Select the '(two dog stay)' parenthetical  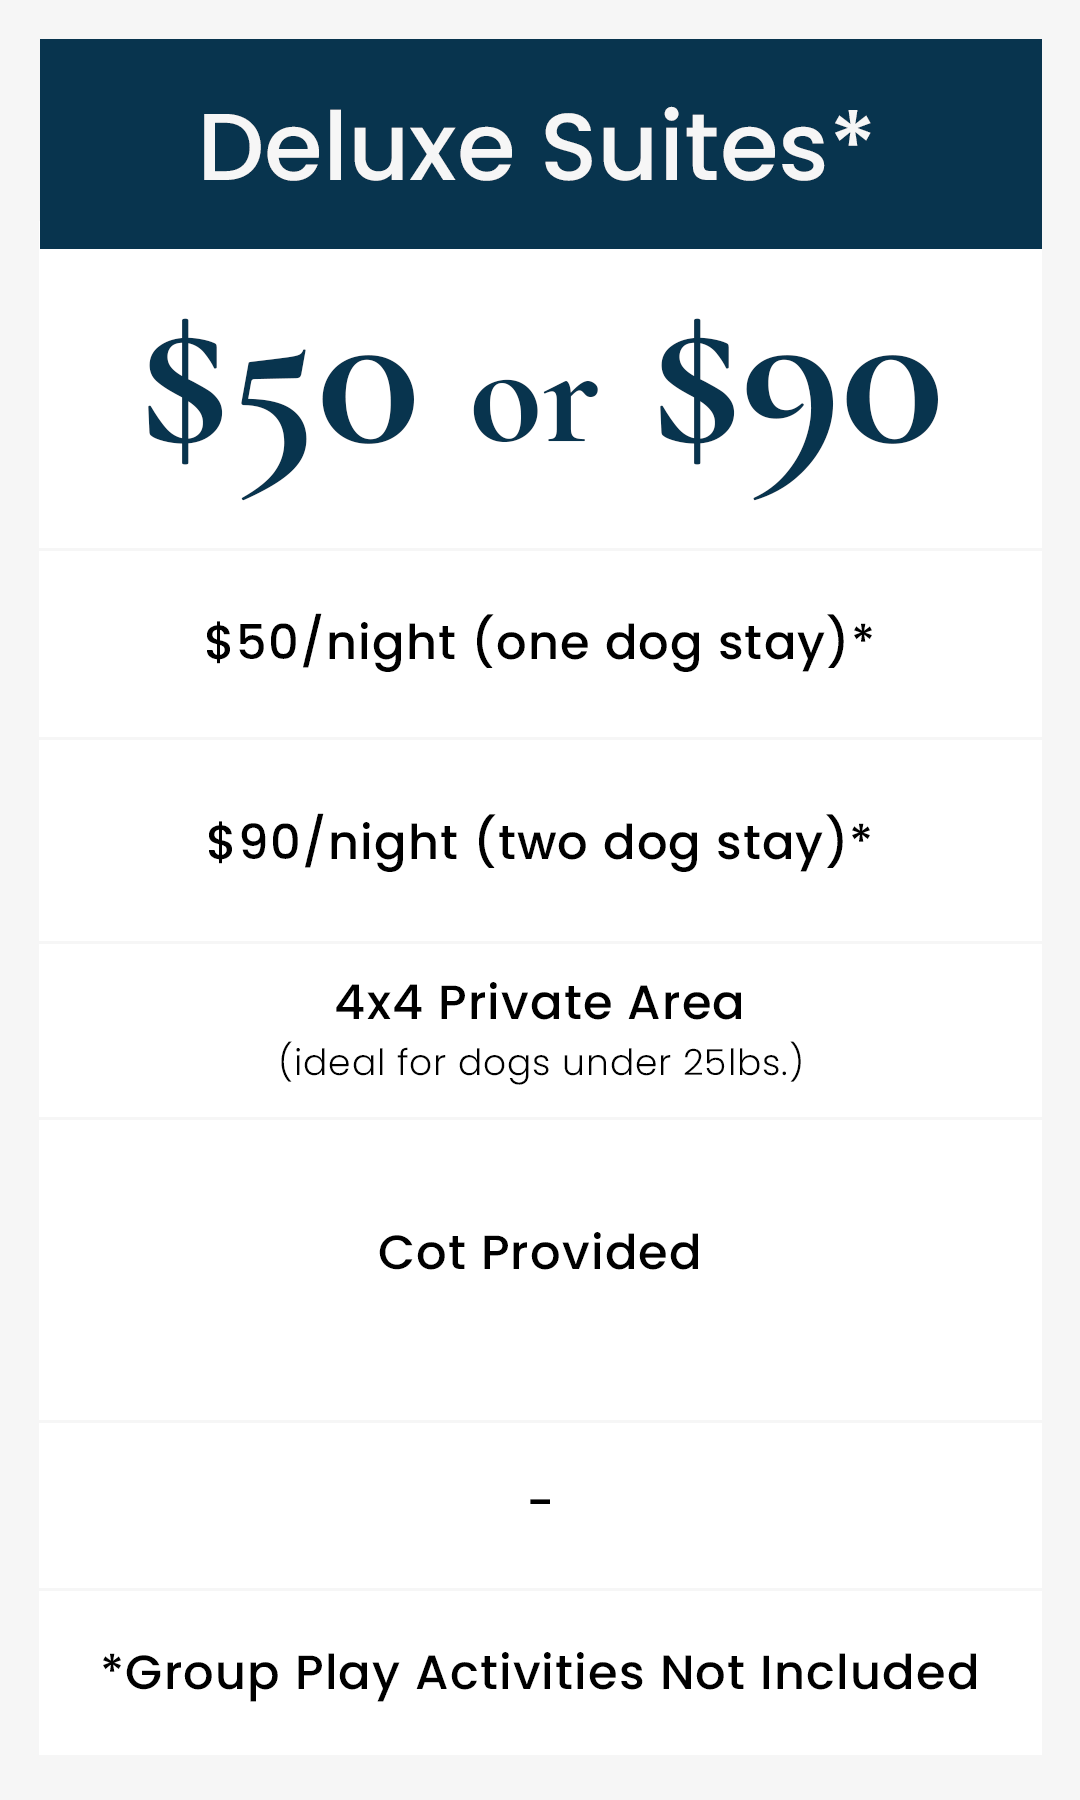click(x=661, y=842)
